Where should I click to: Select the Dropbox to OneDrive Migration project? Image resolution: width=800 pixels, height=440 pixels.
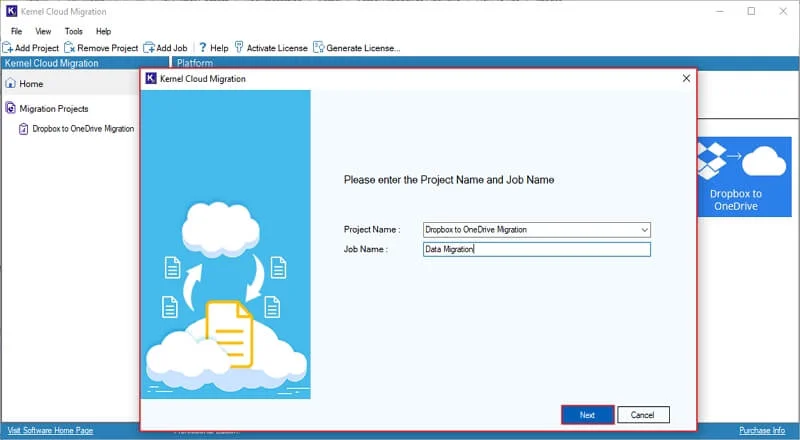83,129
